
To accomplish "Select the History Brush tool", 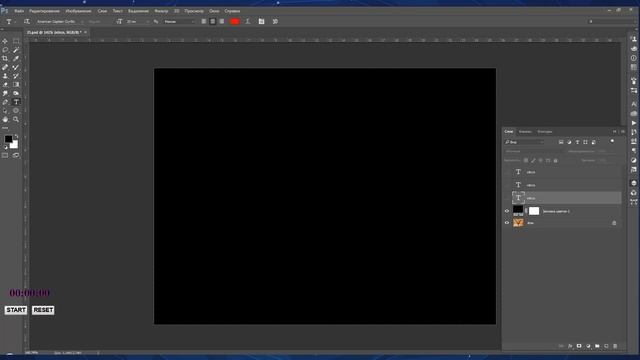I will [16, 76].
